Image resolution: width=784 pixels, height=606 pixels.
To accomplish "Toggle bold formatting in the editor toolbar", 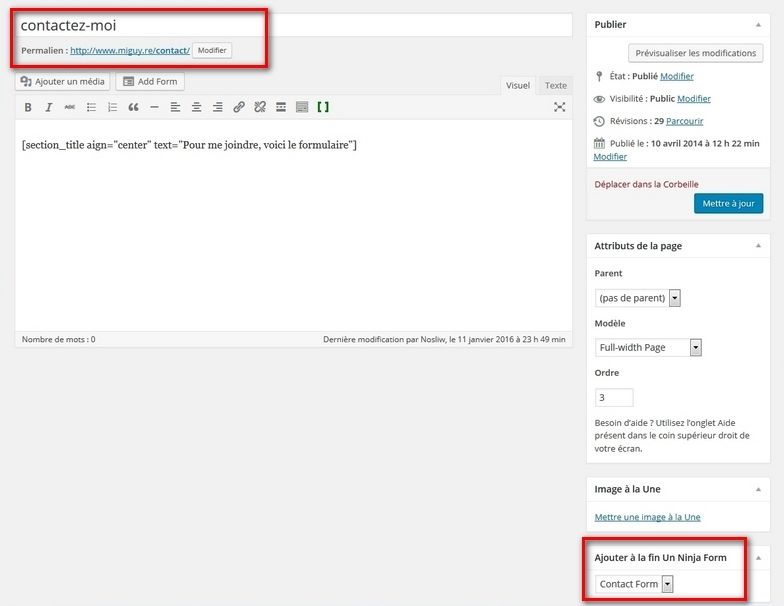I will (28, 107).
